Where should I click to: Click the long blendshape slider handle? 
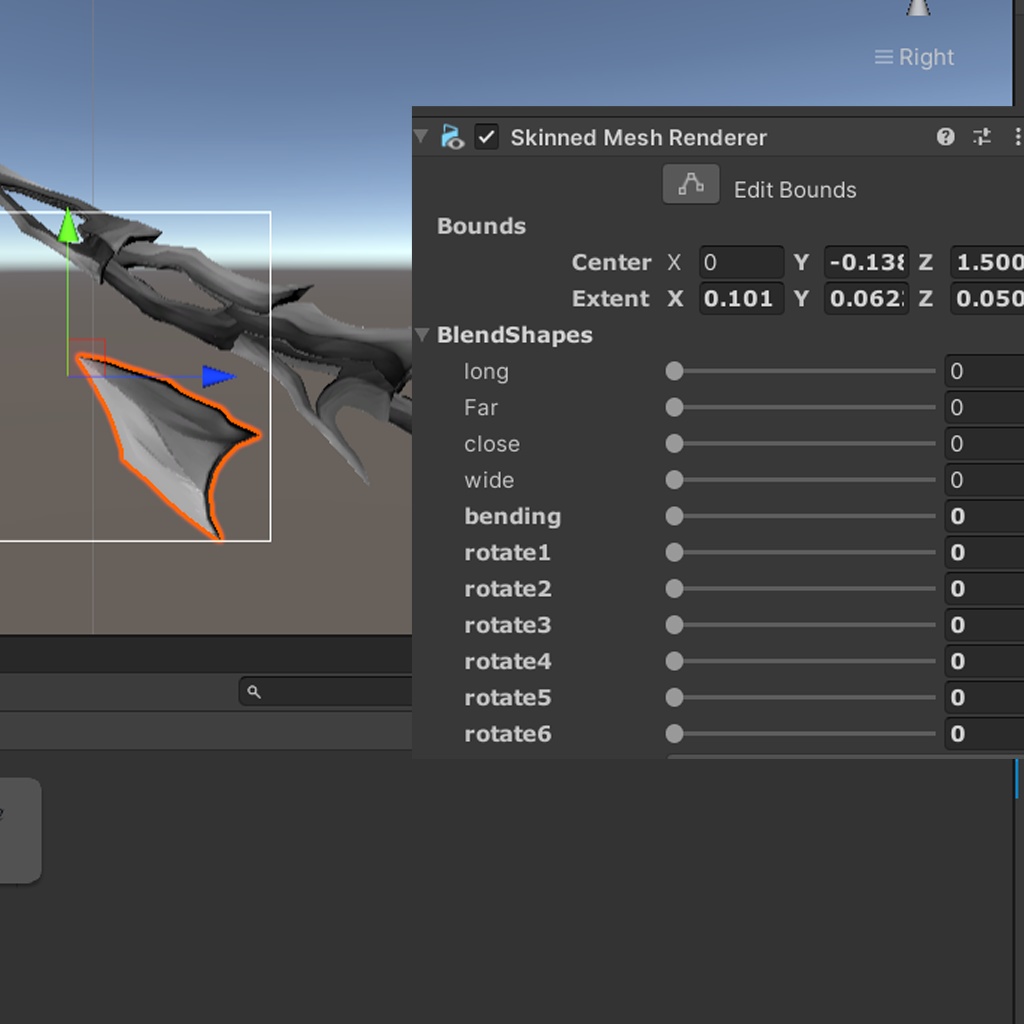coord(675,371)
